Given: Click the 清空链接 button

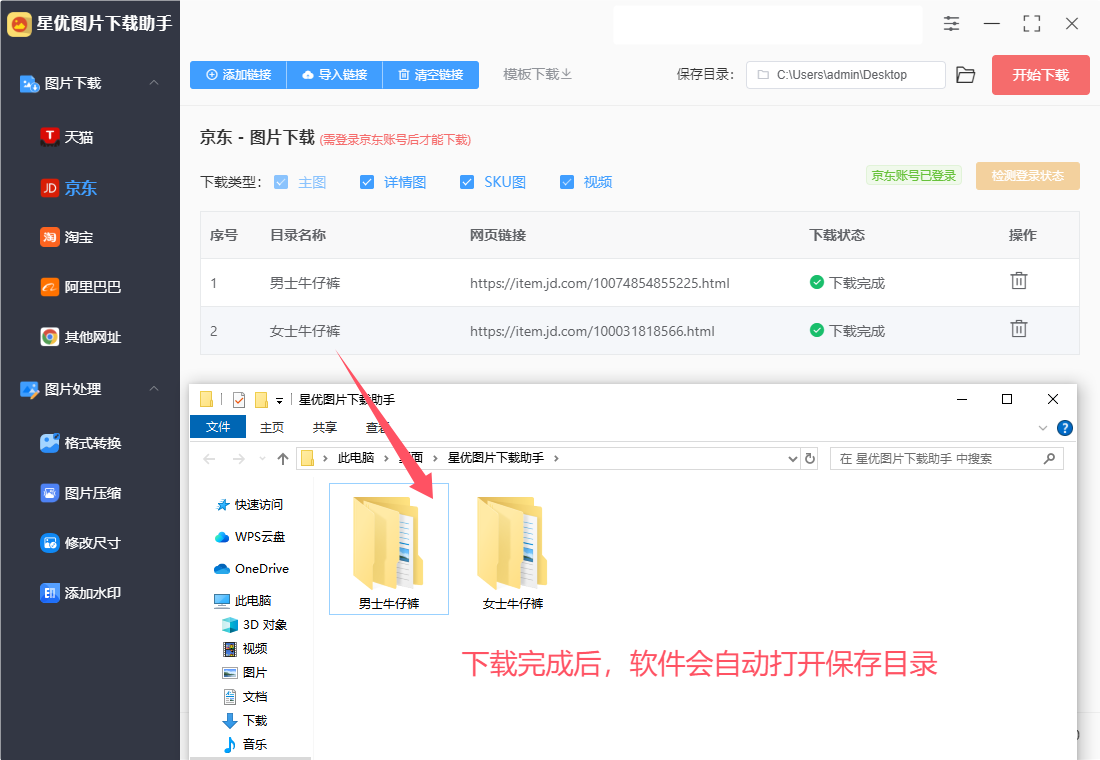Looking at the screenshot, I should click(431, 75).
